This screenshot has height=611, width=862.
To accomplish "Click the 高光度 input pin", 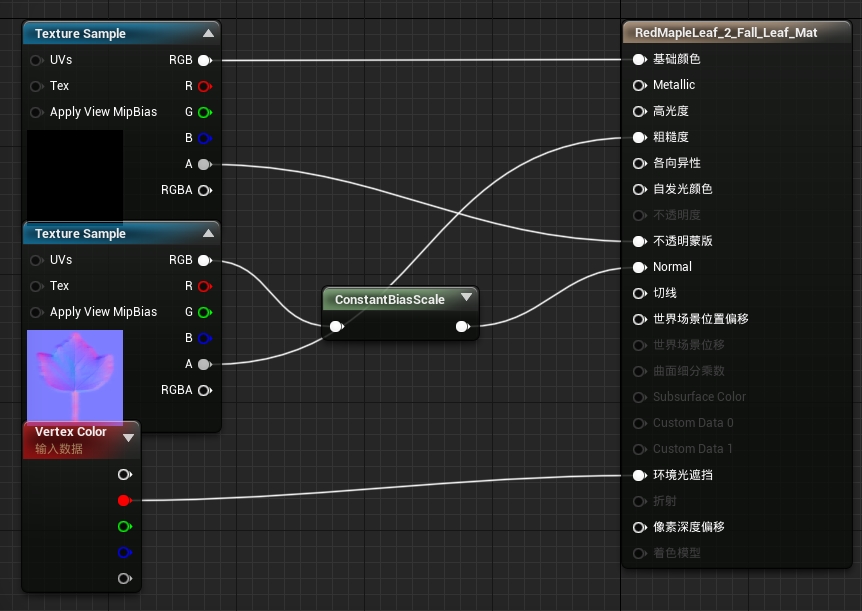I will pos(639,112).
